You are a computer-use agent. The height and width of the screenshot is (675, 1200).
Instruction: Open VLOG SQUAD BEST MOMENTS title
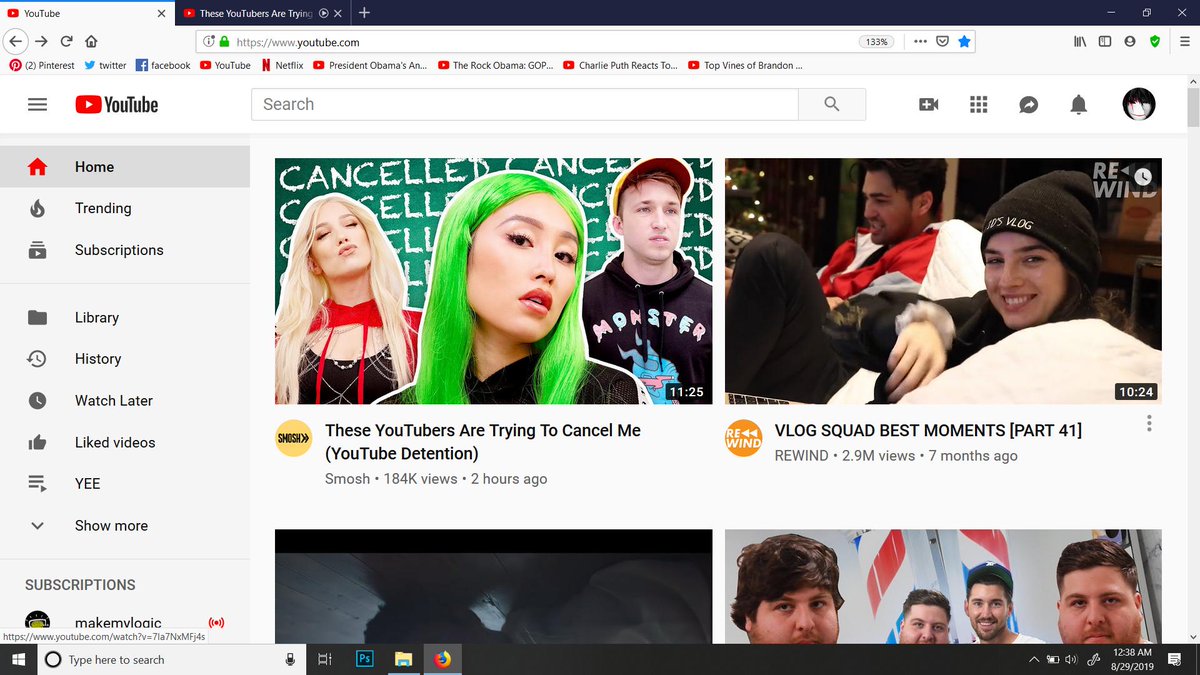(928, 430)
